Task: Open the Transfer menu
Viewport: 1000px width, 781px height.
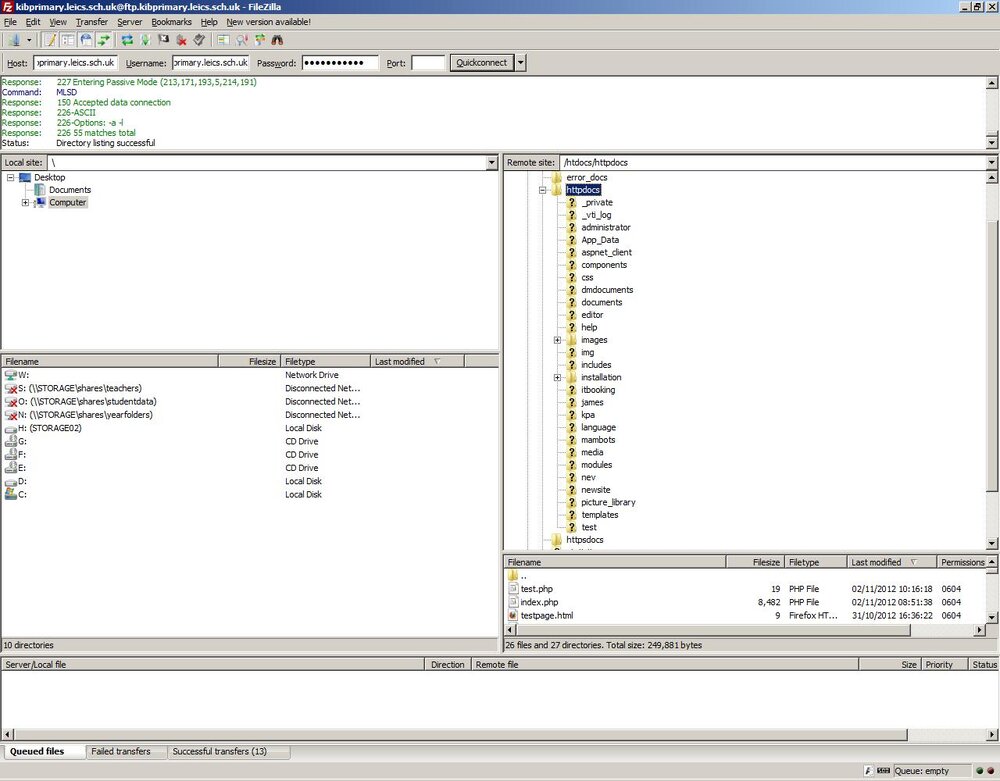Action: tap(92, 22)
